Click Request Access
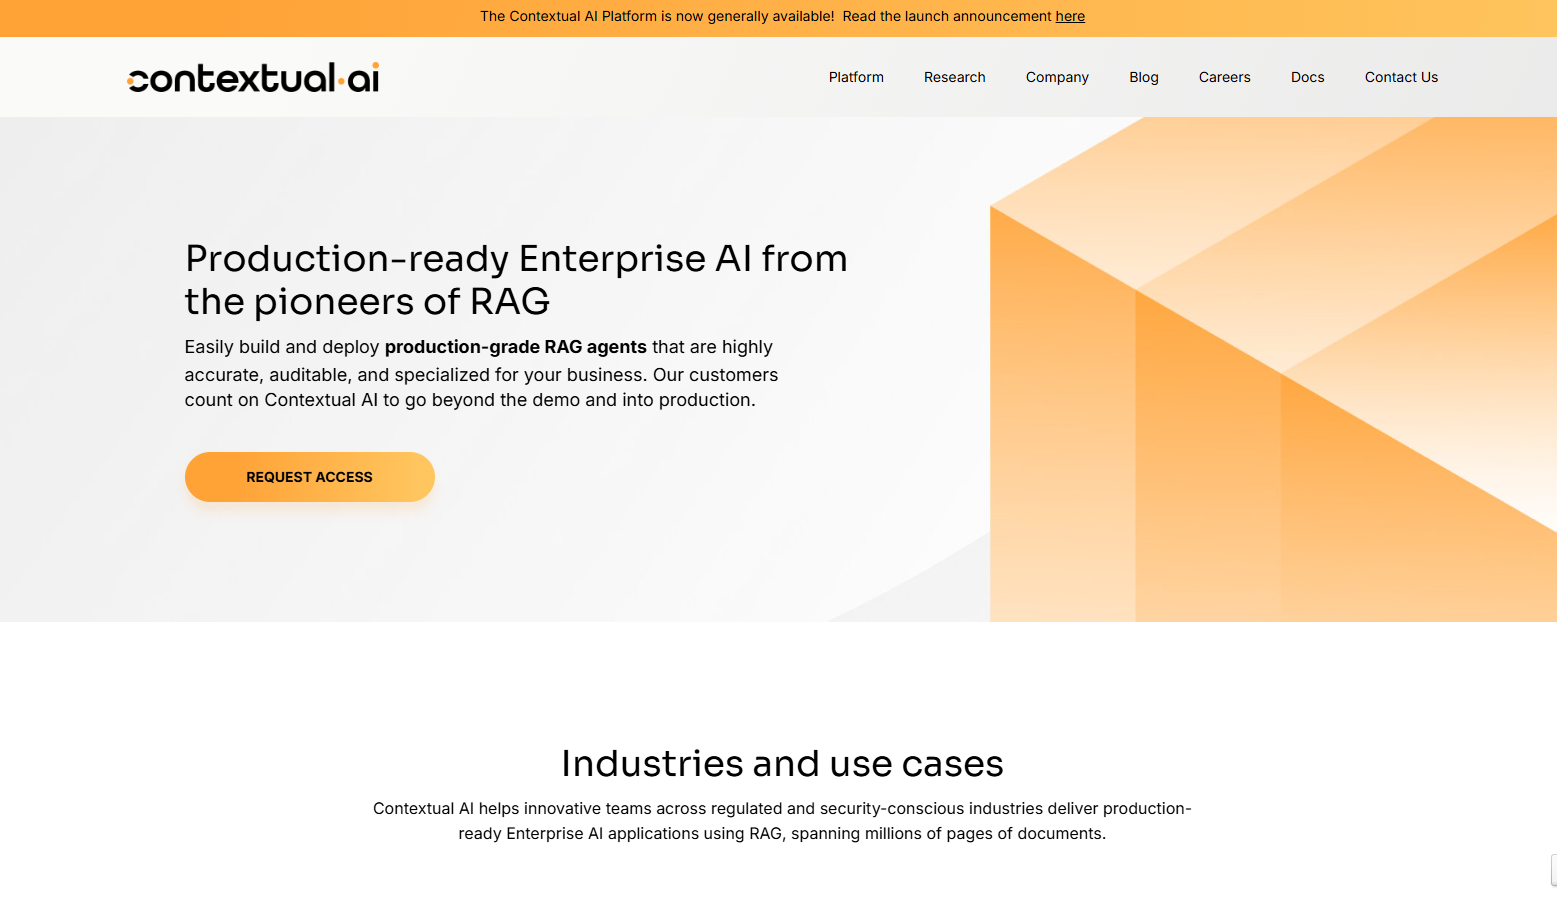This screenshot has height=902, width=1557. tap(309, 477)
